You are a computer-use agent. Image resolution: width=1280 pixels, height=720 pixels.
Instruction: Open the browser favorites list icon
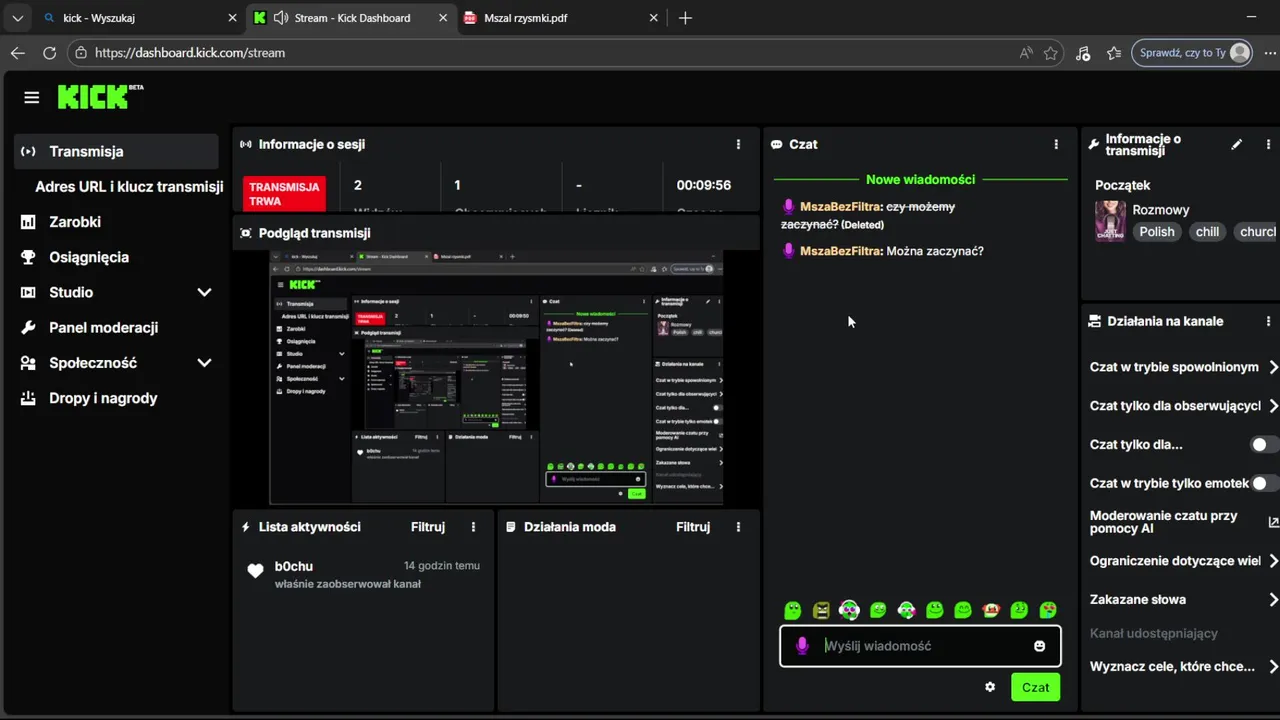[x=1114, y=53]
